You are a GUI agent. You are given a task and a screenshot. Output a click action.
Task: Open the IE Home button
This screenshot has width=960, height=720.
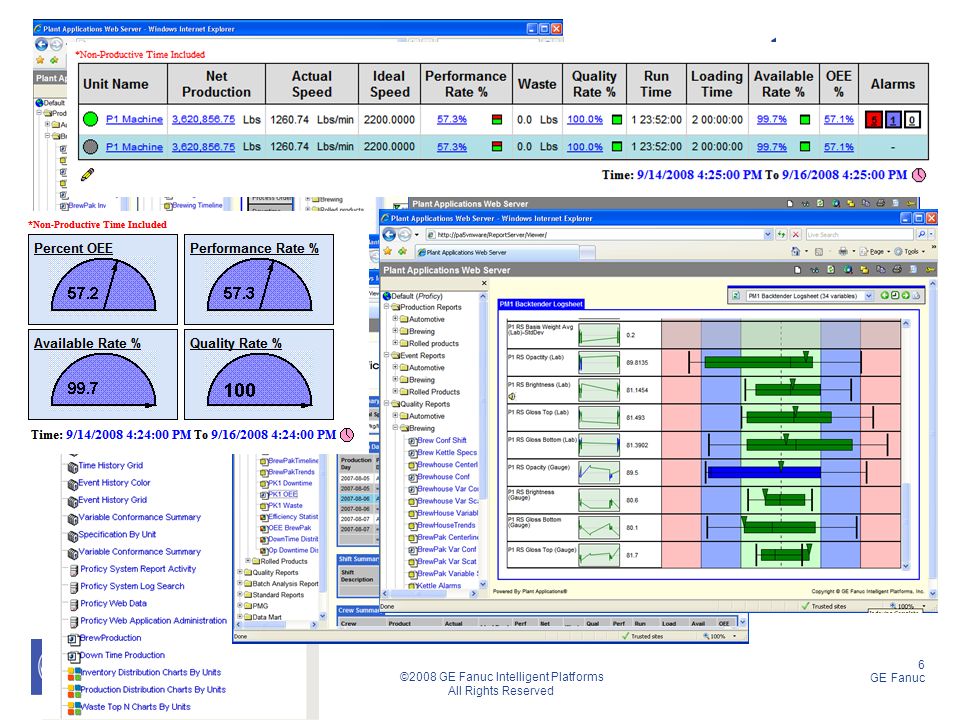point(795,252)
